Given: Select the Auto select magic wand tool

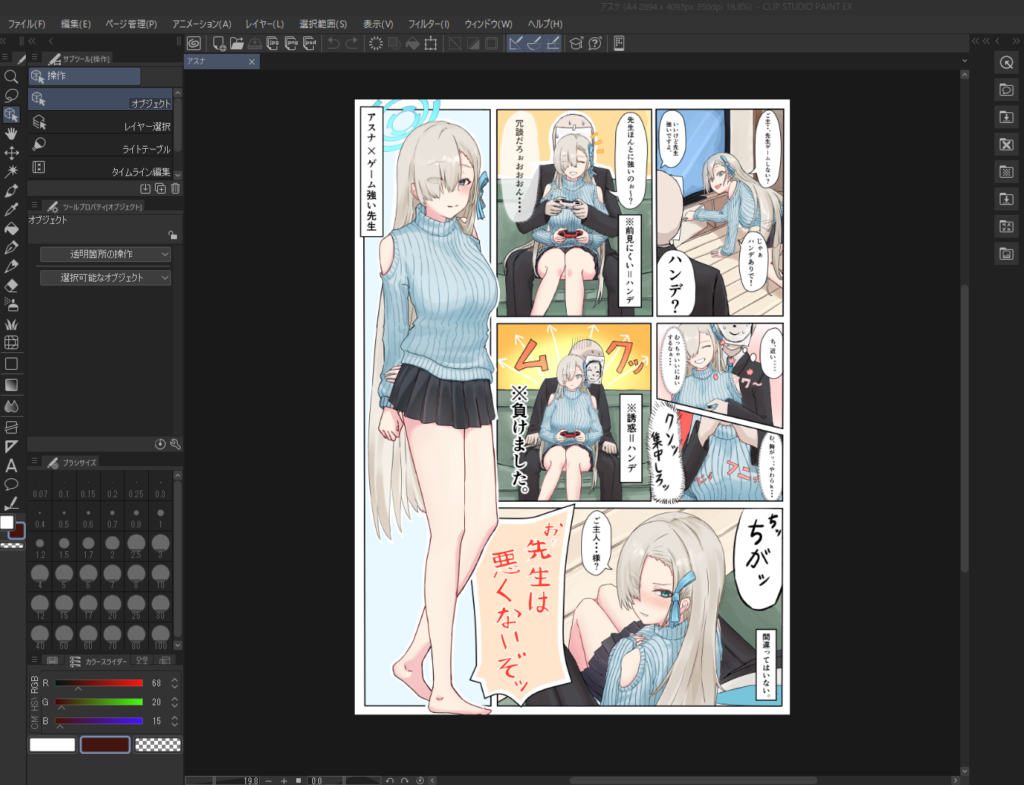Looking at the screenshot, I should [11, 172].
